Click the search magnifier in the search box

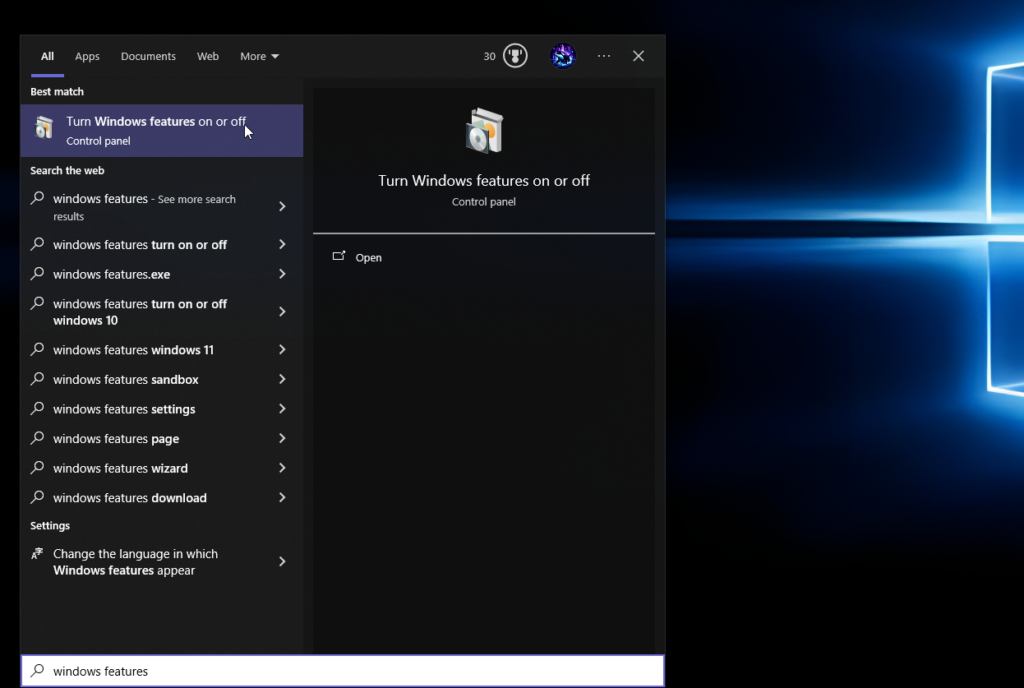point(38,670)
